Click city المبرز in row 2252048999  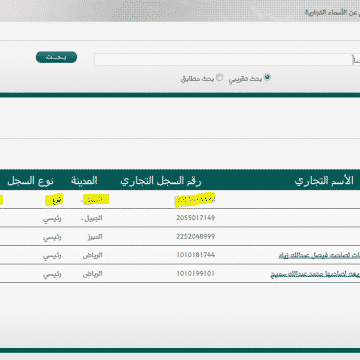[x=95, y=237]
